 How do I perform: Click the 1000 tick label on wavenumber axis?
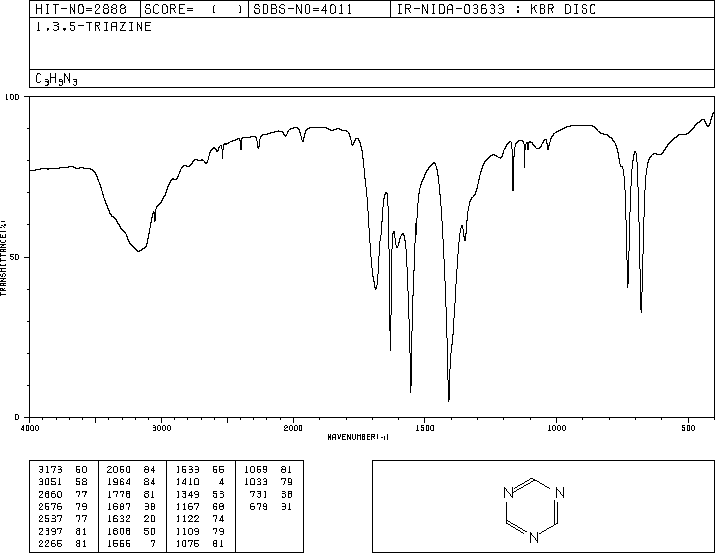556,428
